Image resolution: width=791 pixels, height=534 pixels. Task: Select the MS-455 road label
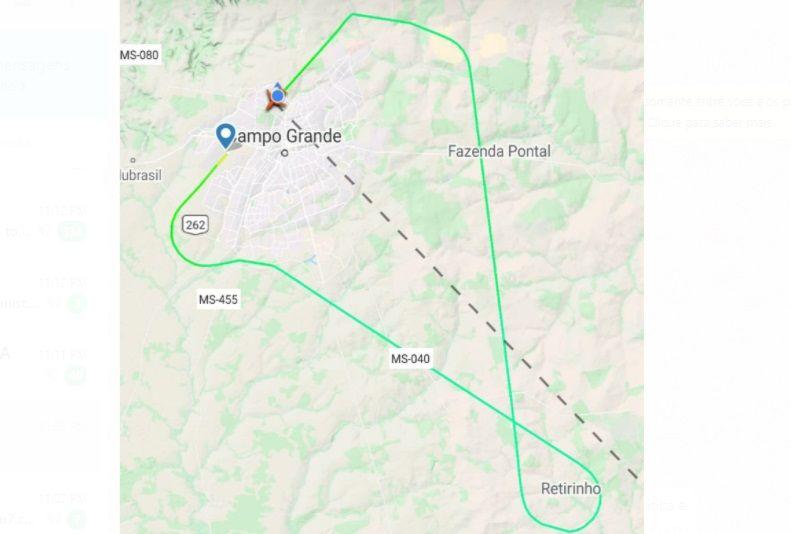(218, 300)
